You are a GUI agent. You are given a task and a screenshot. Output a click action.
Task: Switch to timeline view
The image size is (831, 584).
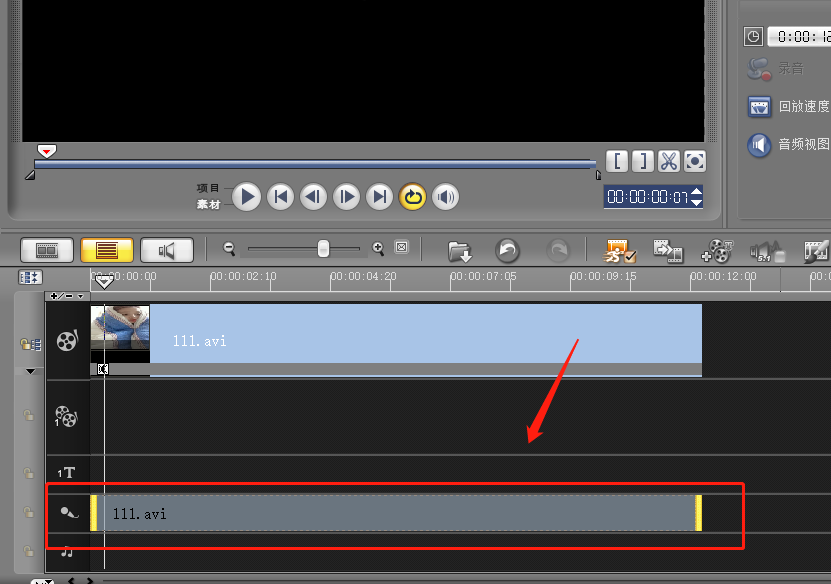tap(107, 250)
